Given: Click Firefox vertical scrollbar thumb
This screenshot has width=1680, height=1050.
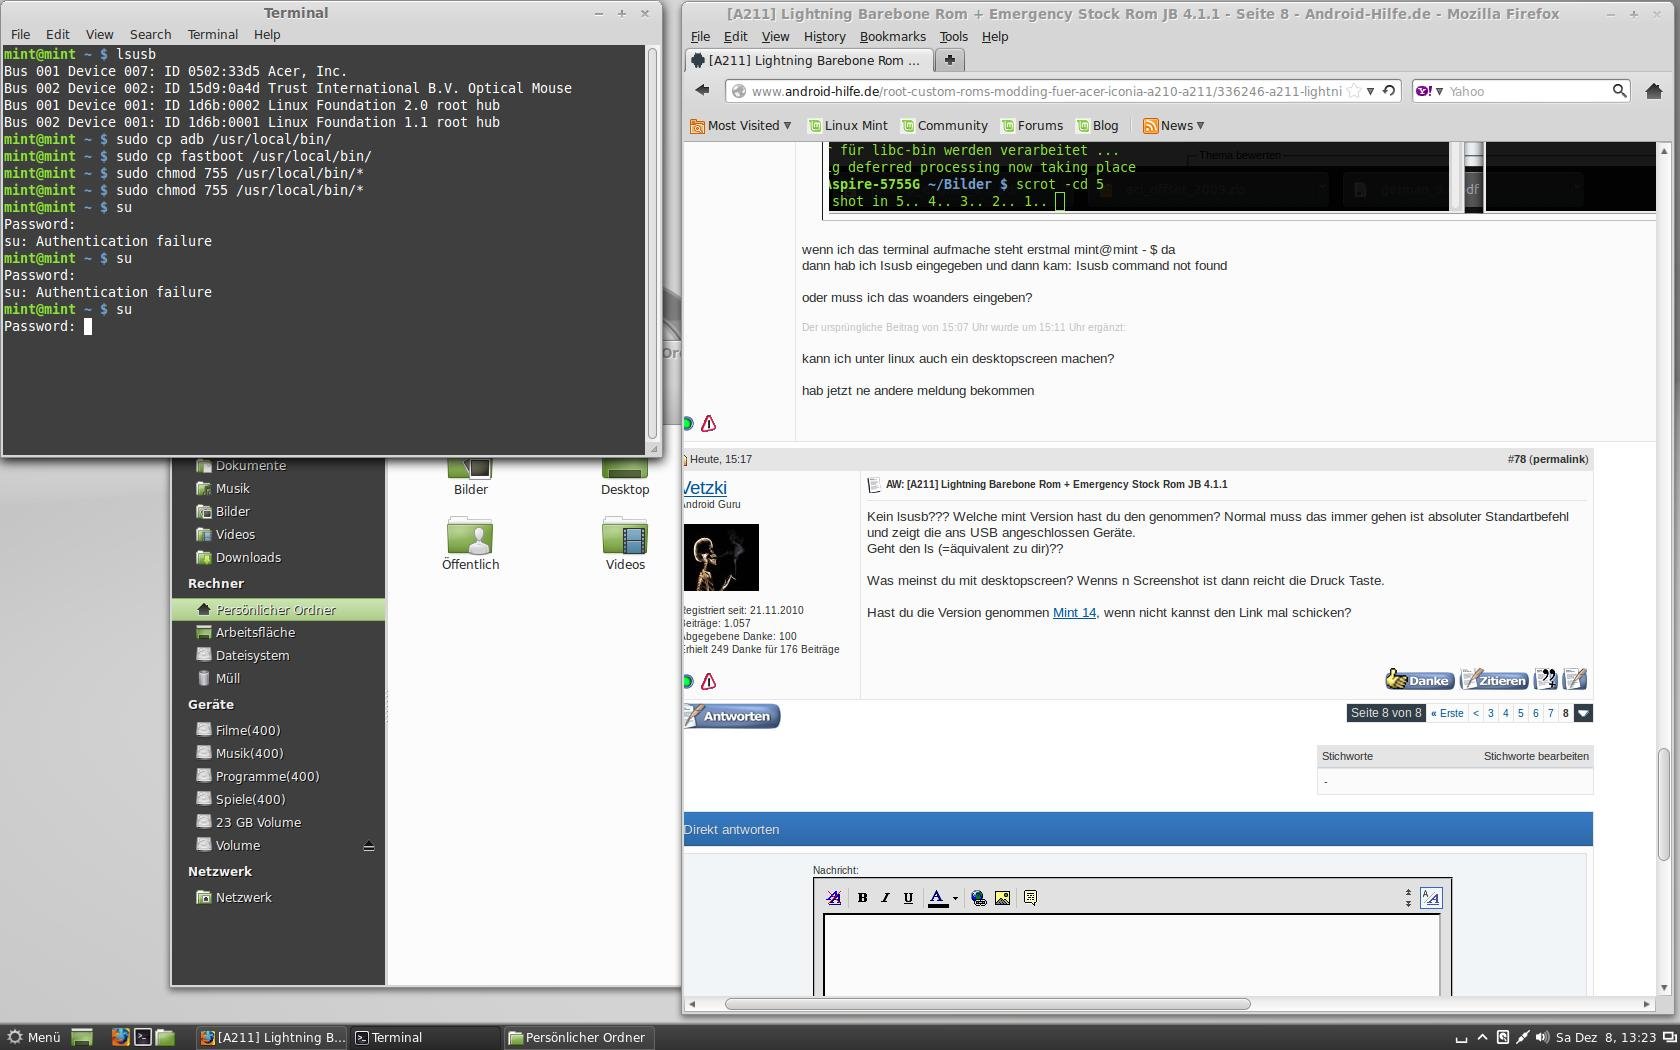Looking at the screenshot, I should (1663, 805).
